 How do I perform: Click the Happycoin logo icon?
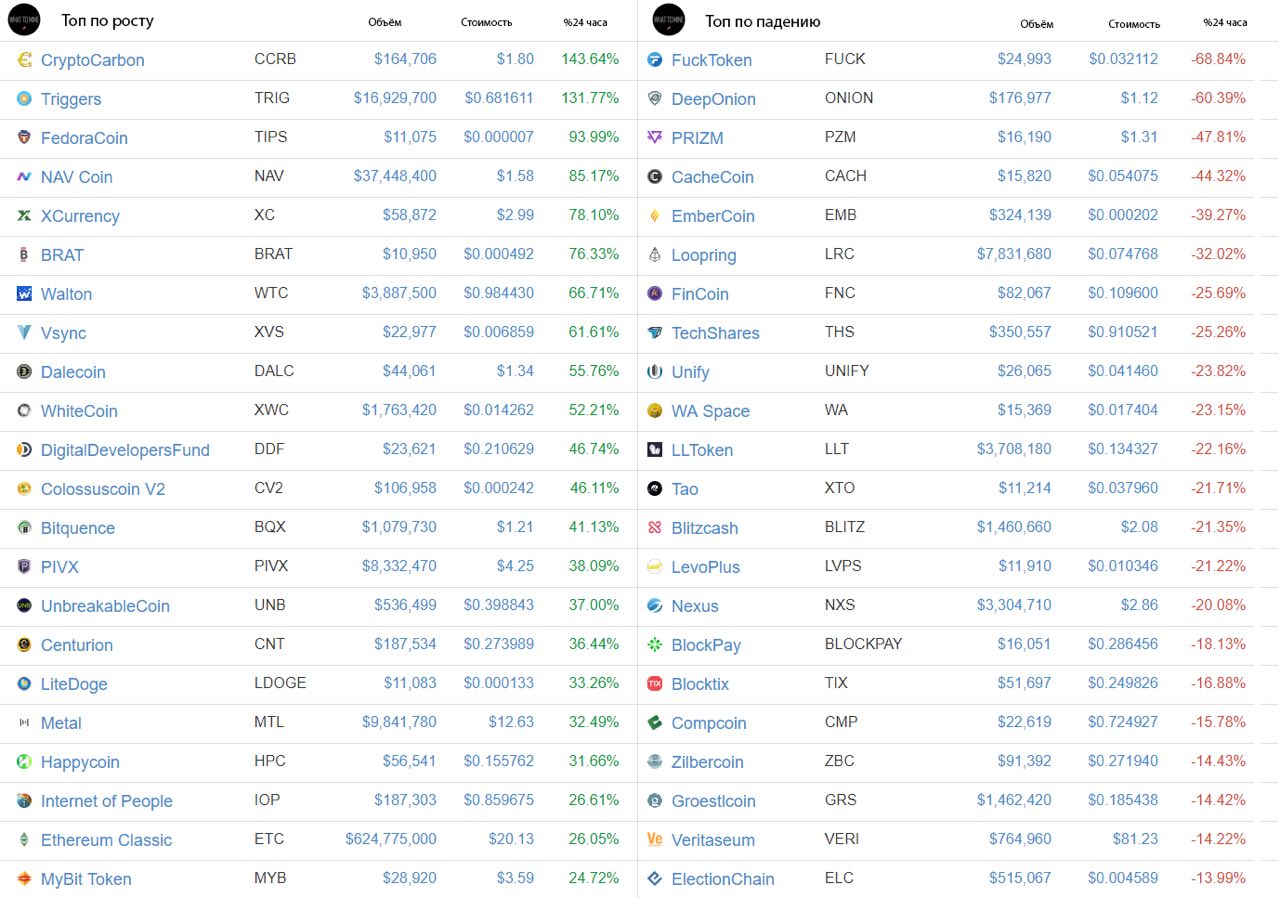(x=24, y=762)
